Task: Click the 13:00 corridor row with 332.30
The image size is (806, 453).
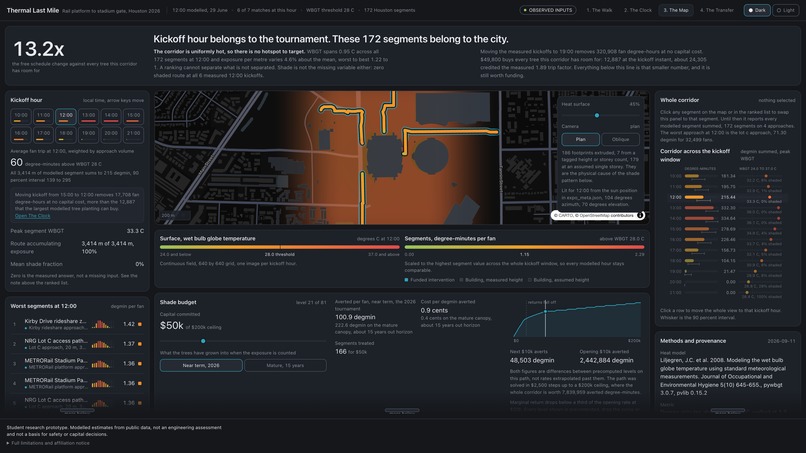Action: click(727, 208)
